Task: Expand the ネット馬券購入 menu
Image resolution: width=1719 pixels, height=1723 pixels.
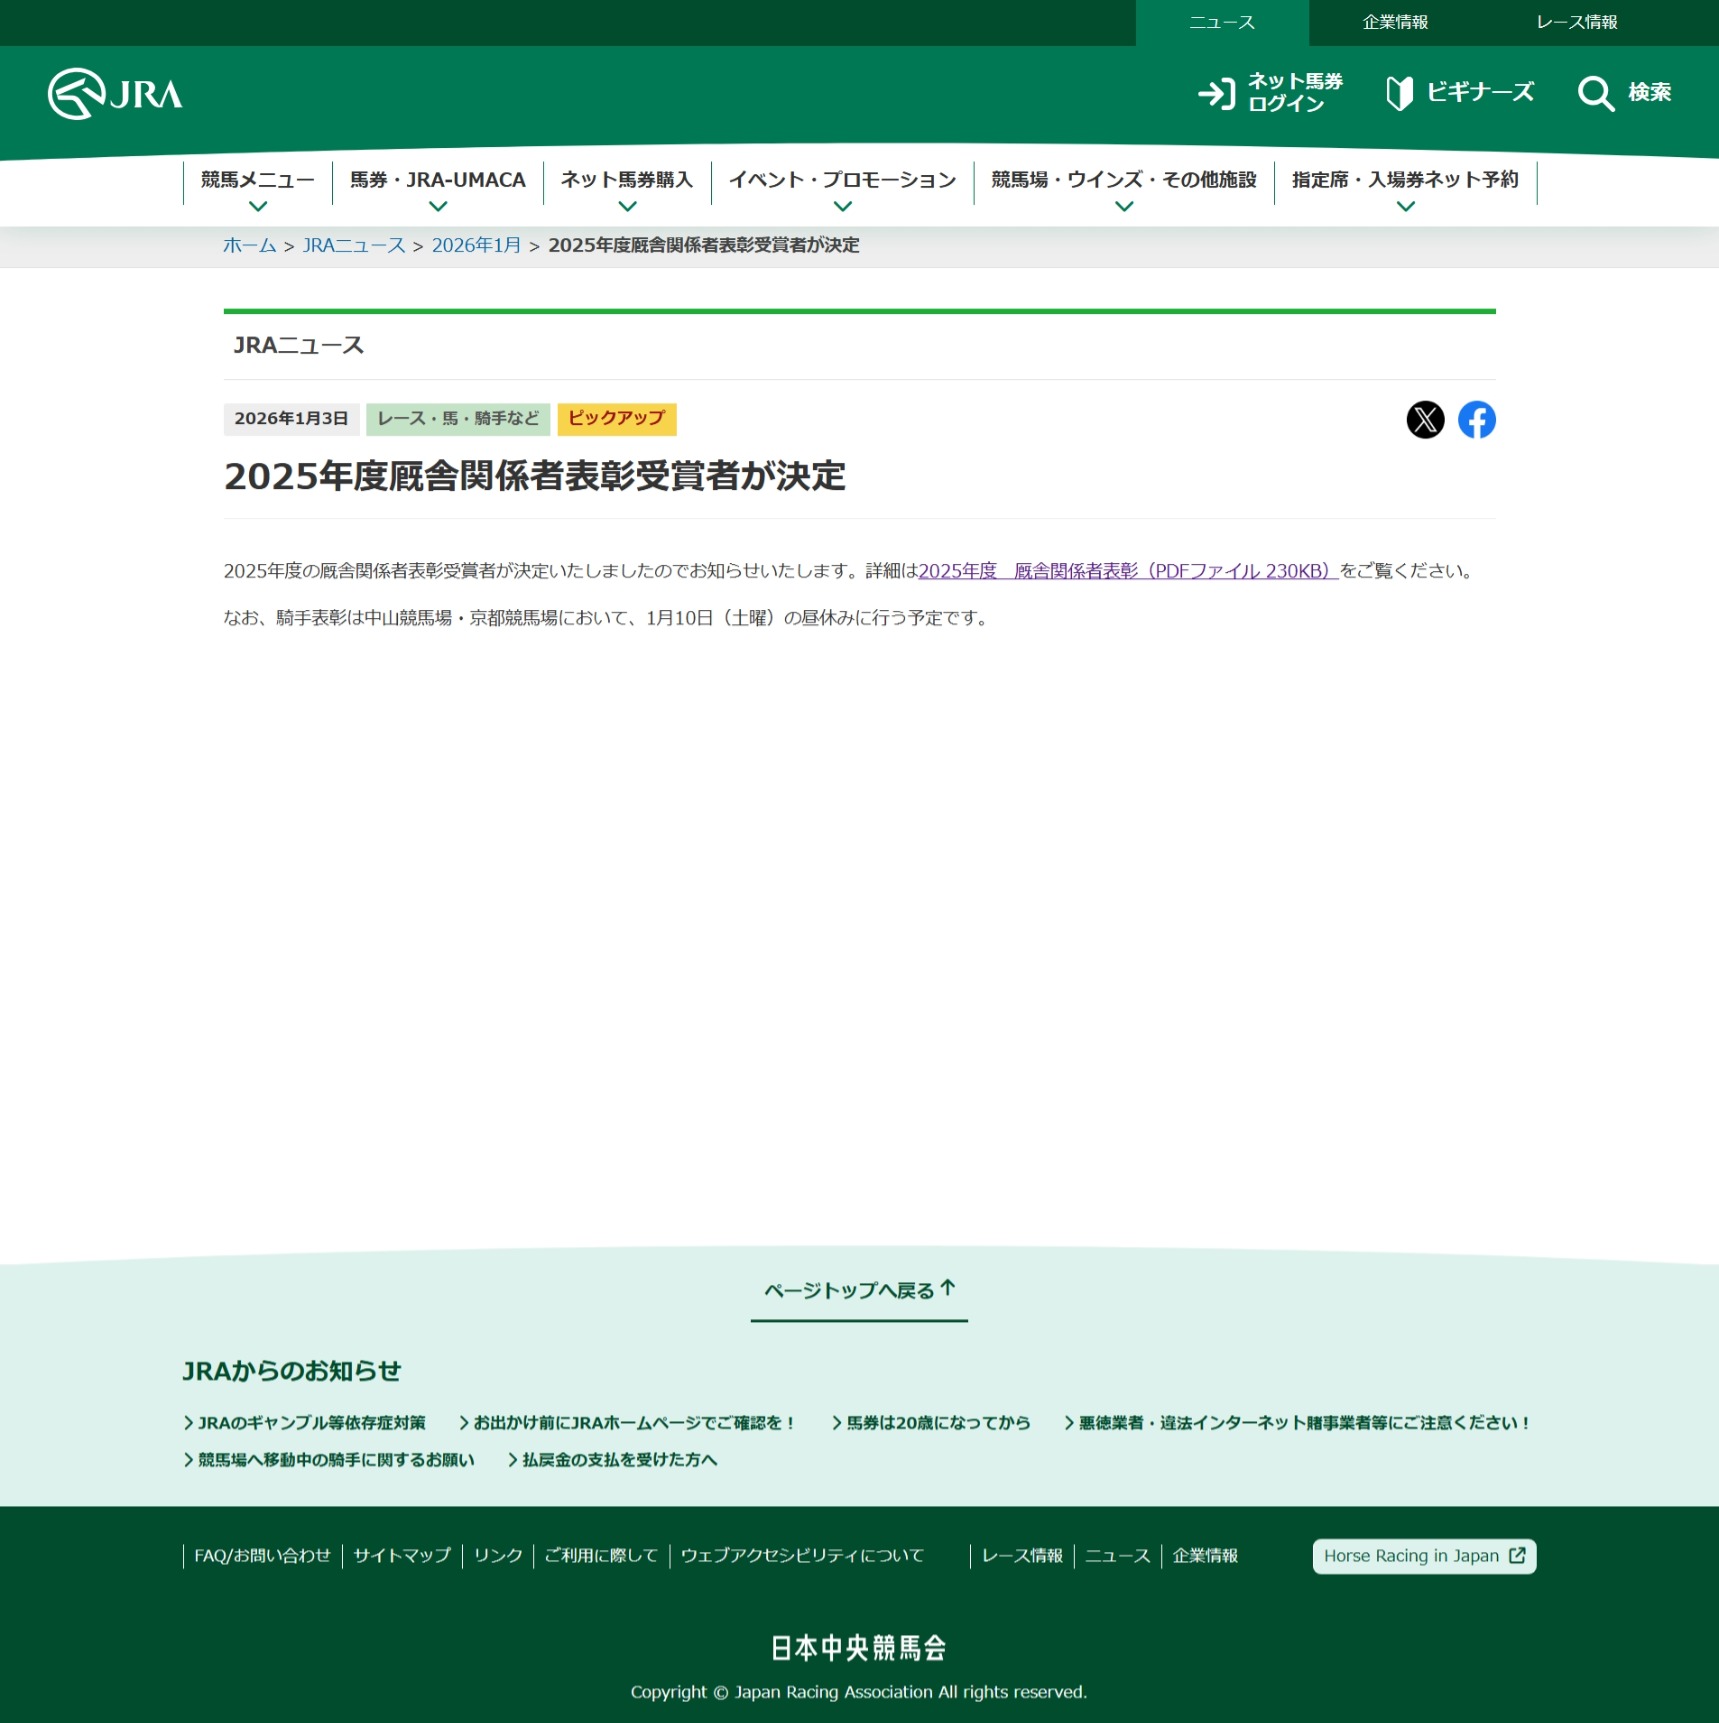Action: (x=627, y=189)
